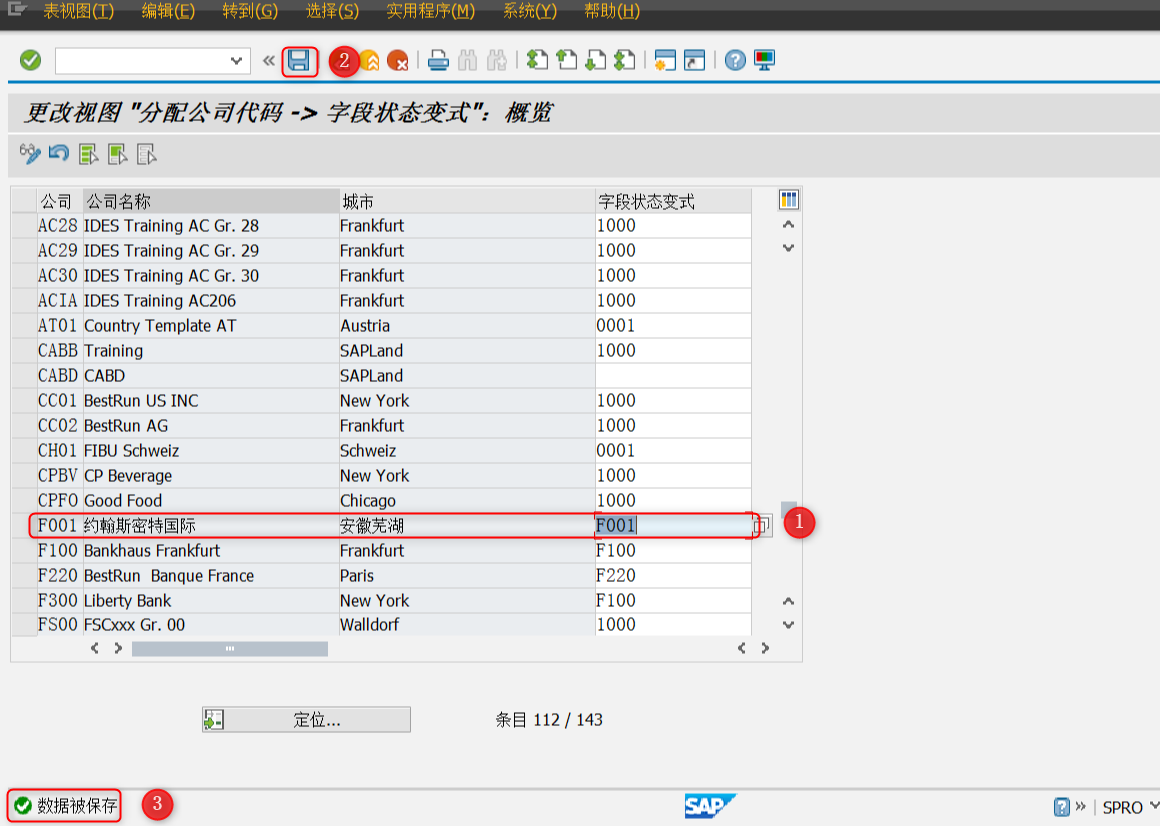Create a new GUI window icon

click(665, 60)
